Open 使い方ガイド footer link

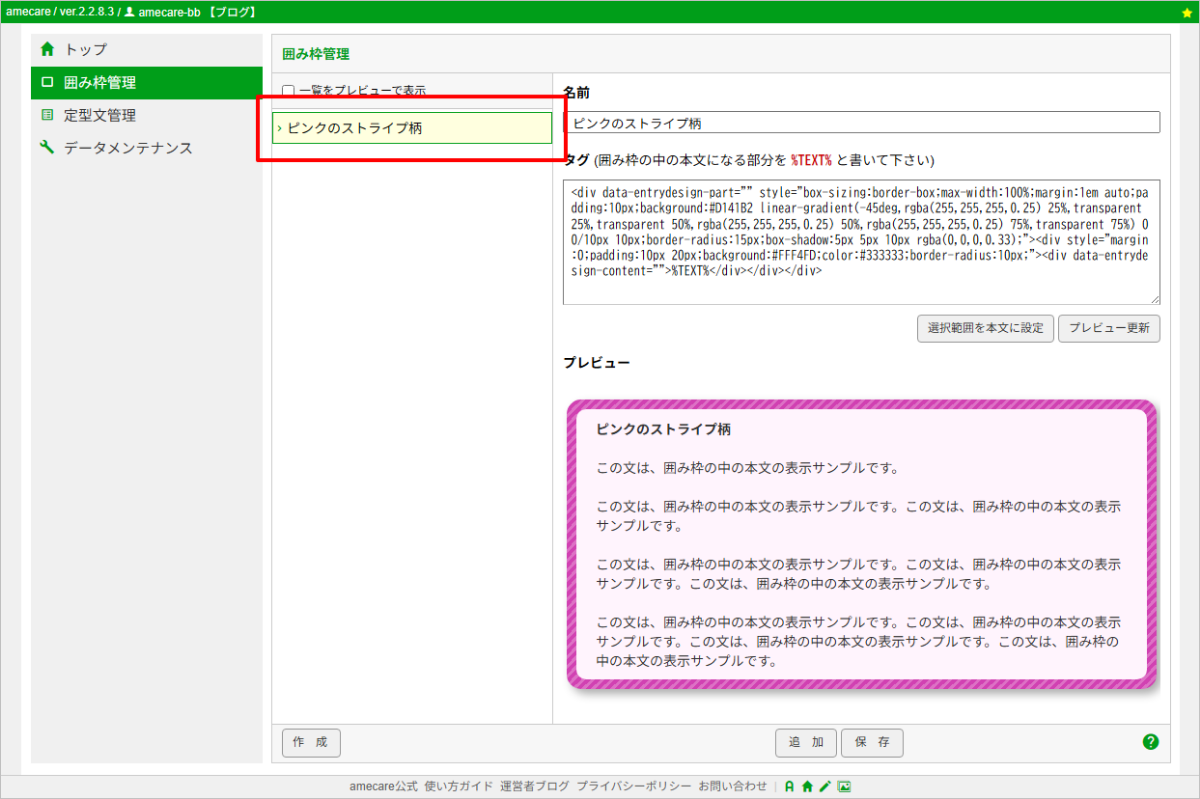[458, 787]
